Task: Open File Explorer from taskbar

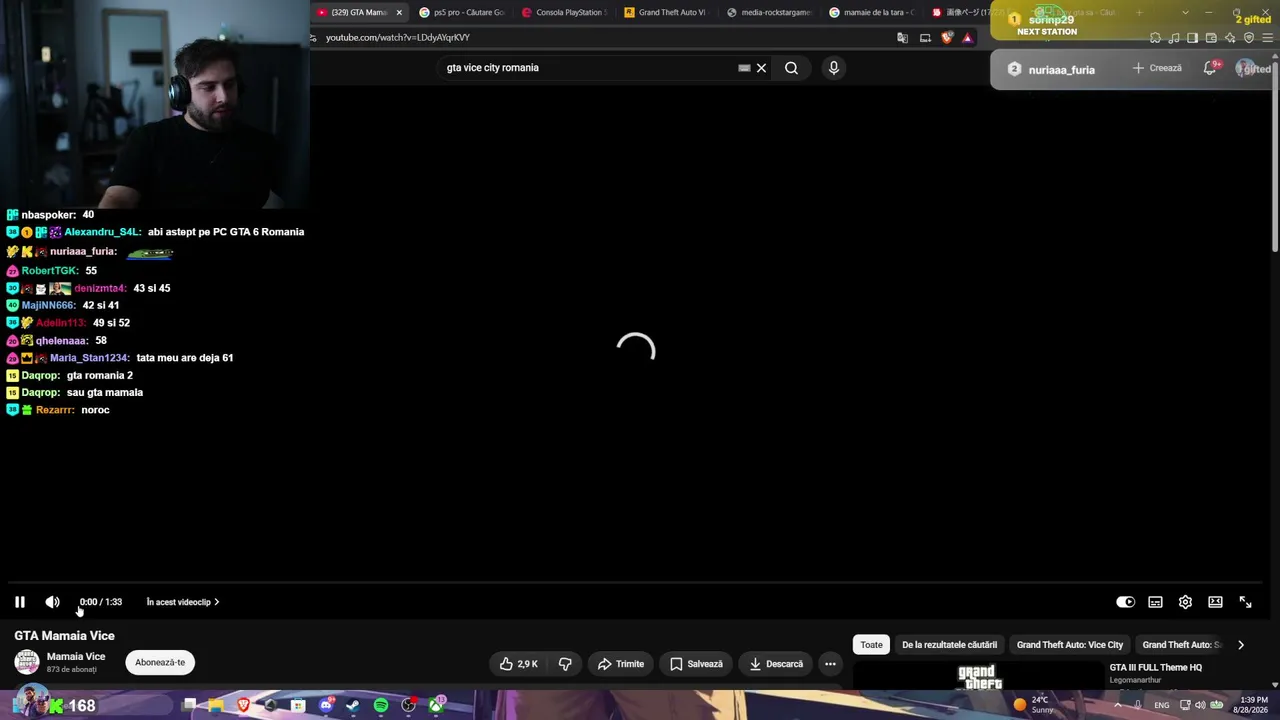Action: (216, 706)
